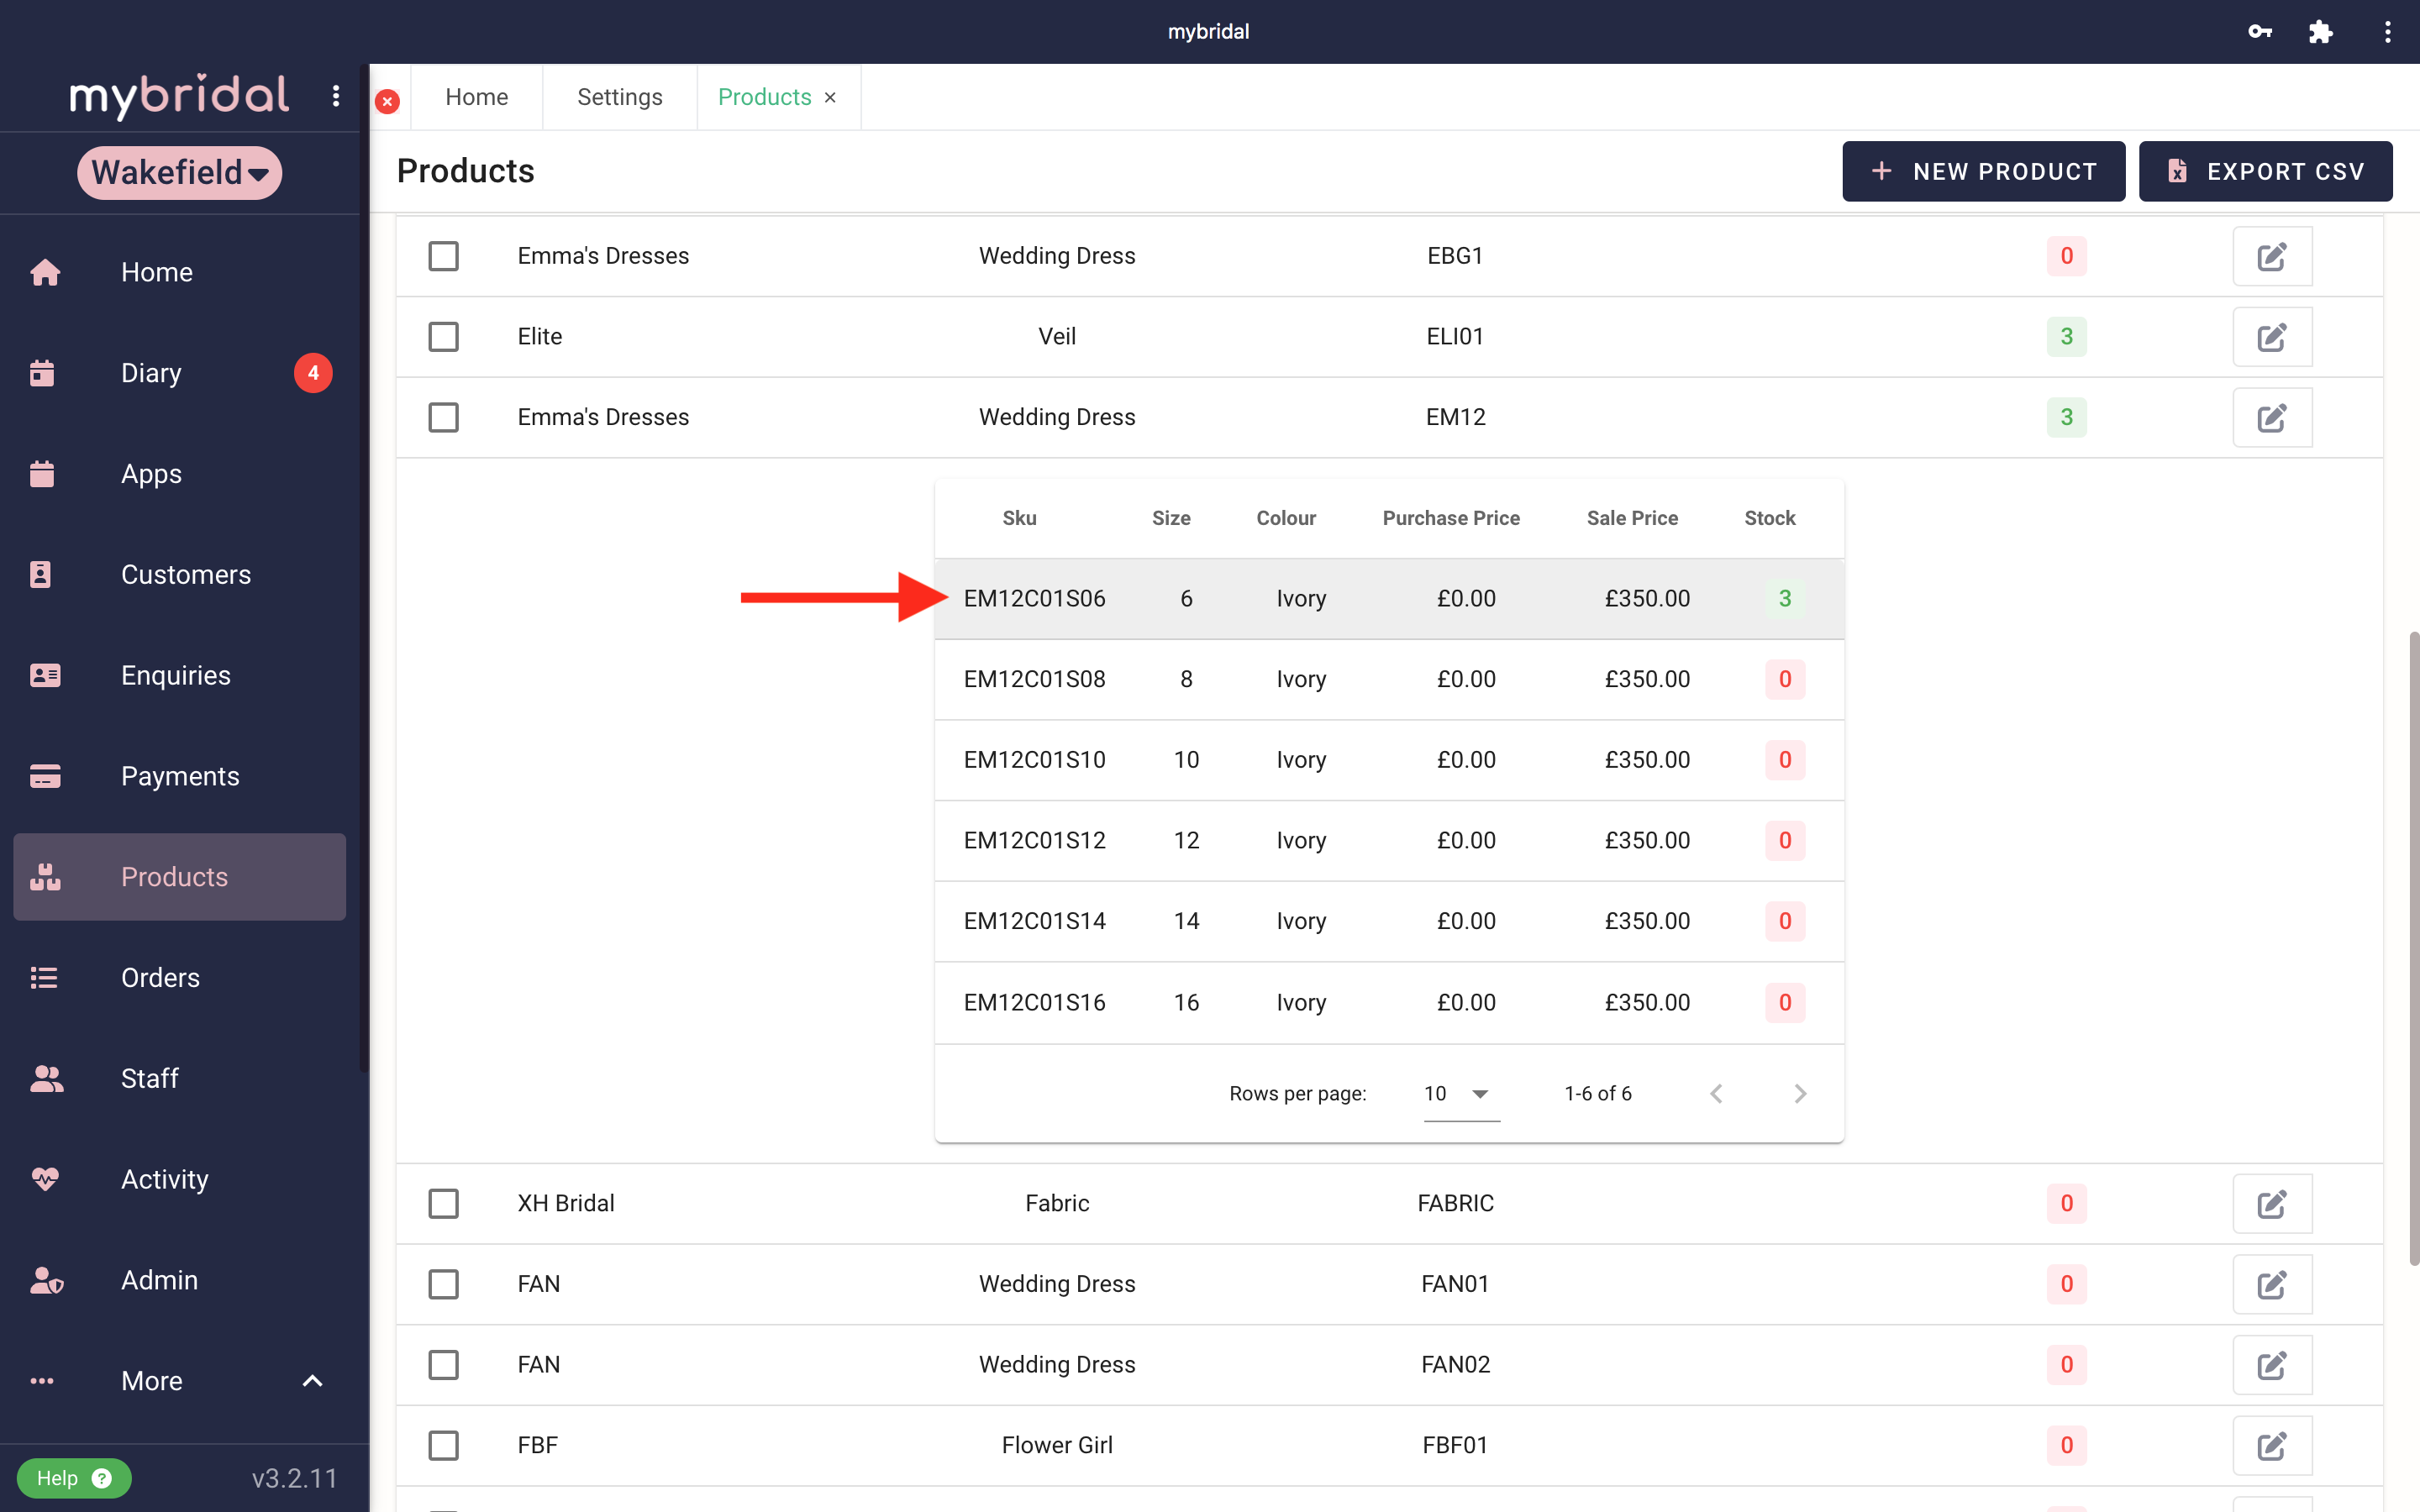The height and width of the screenshot is (1512, 2420).
Task: Open the Diary calendar sidebar icon
Action: (x=42, y=373)
